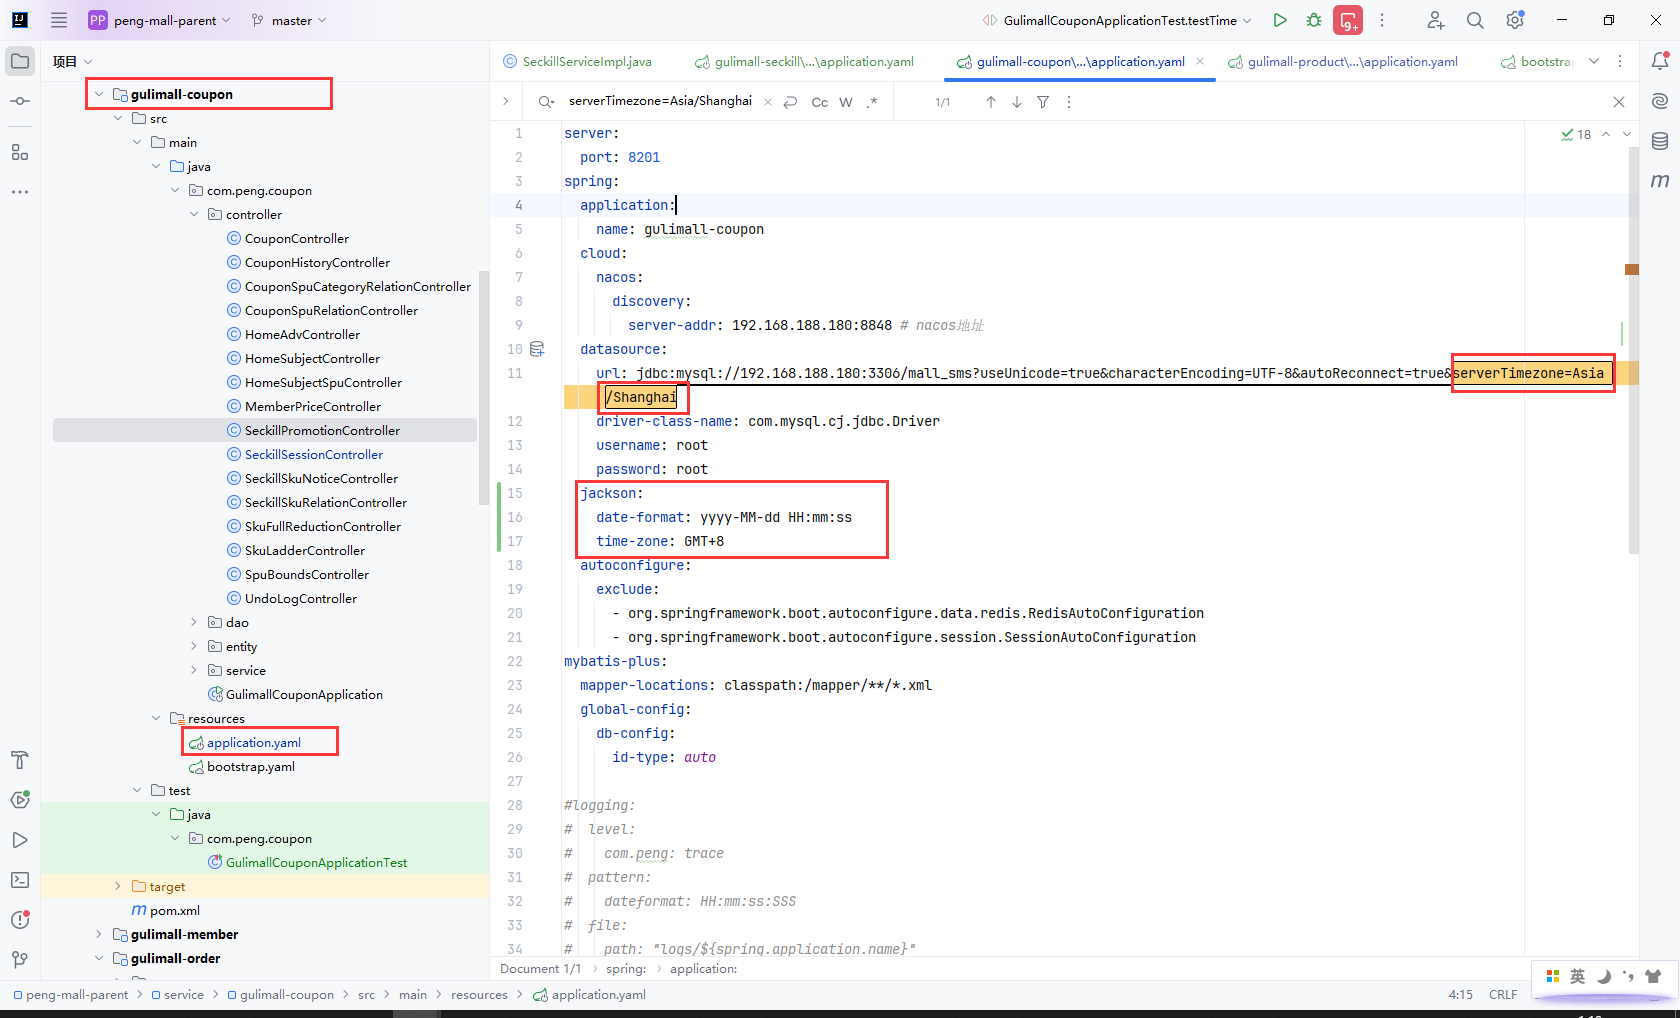Toggle new line search mode icon
Viewport: 1680px width, 1018px height.
pos(790,102)
